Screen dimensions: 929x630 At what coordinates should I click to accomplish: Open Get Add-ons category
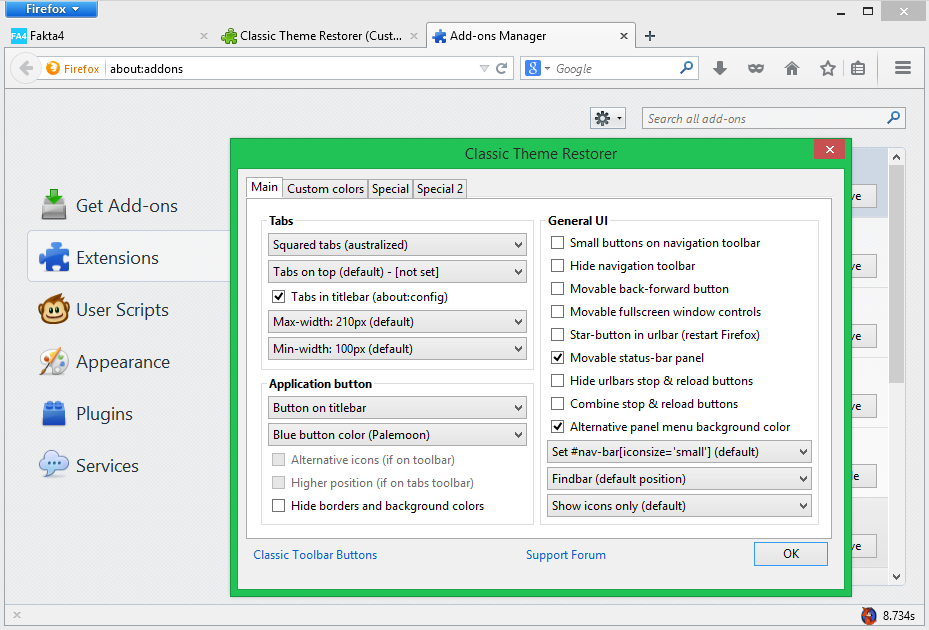coord(129,206)
